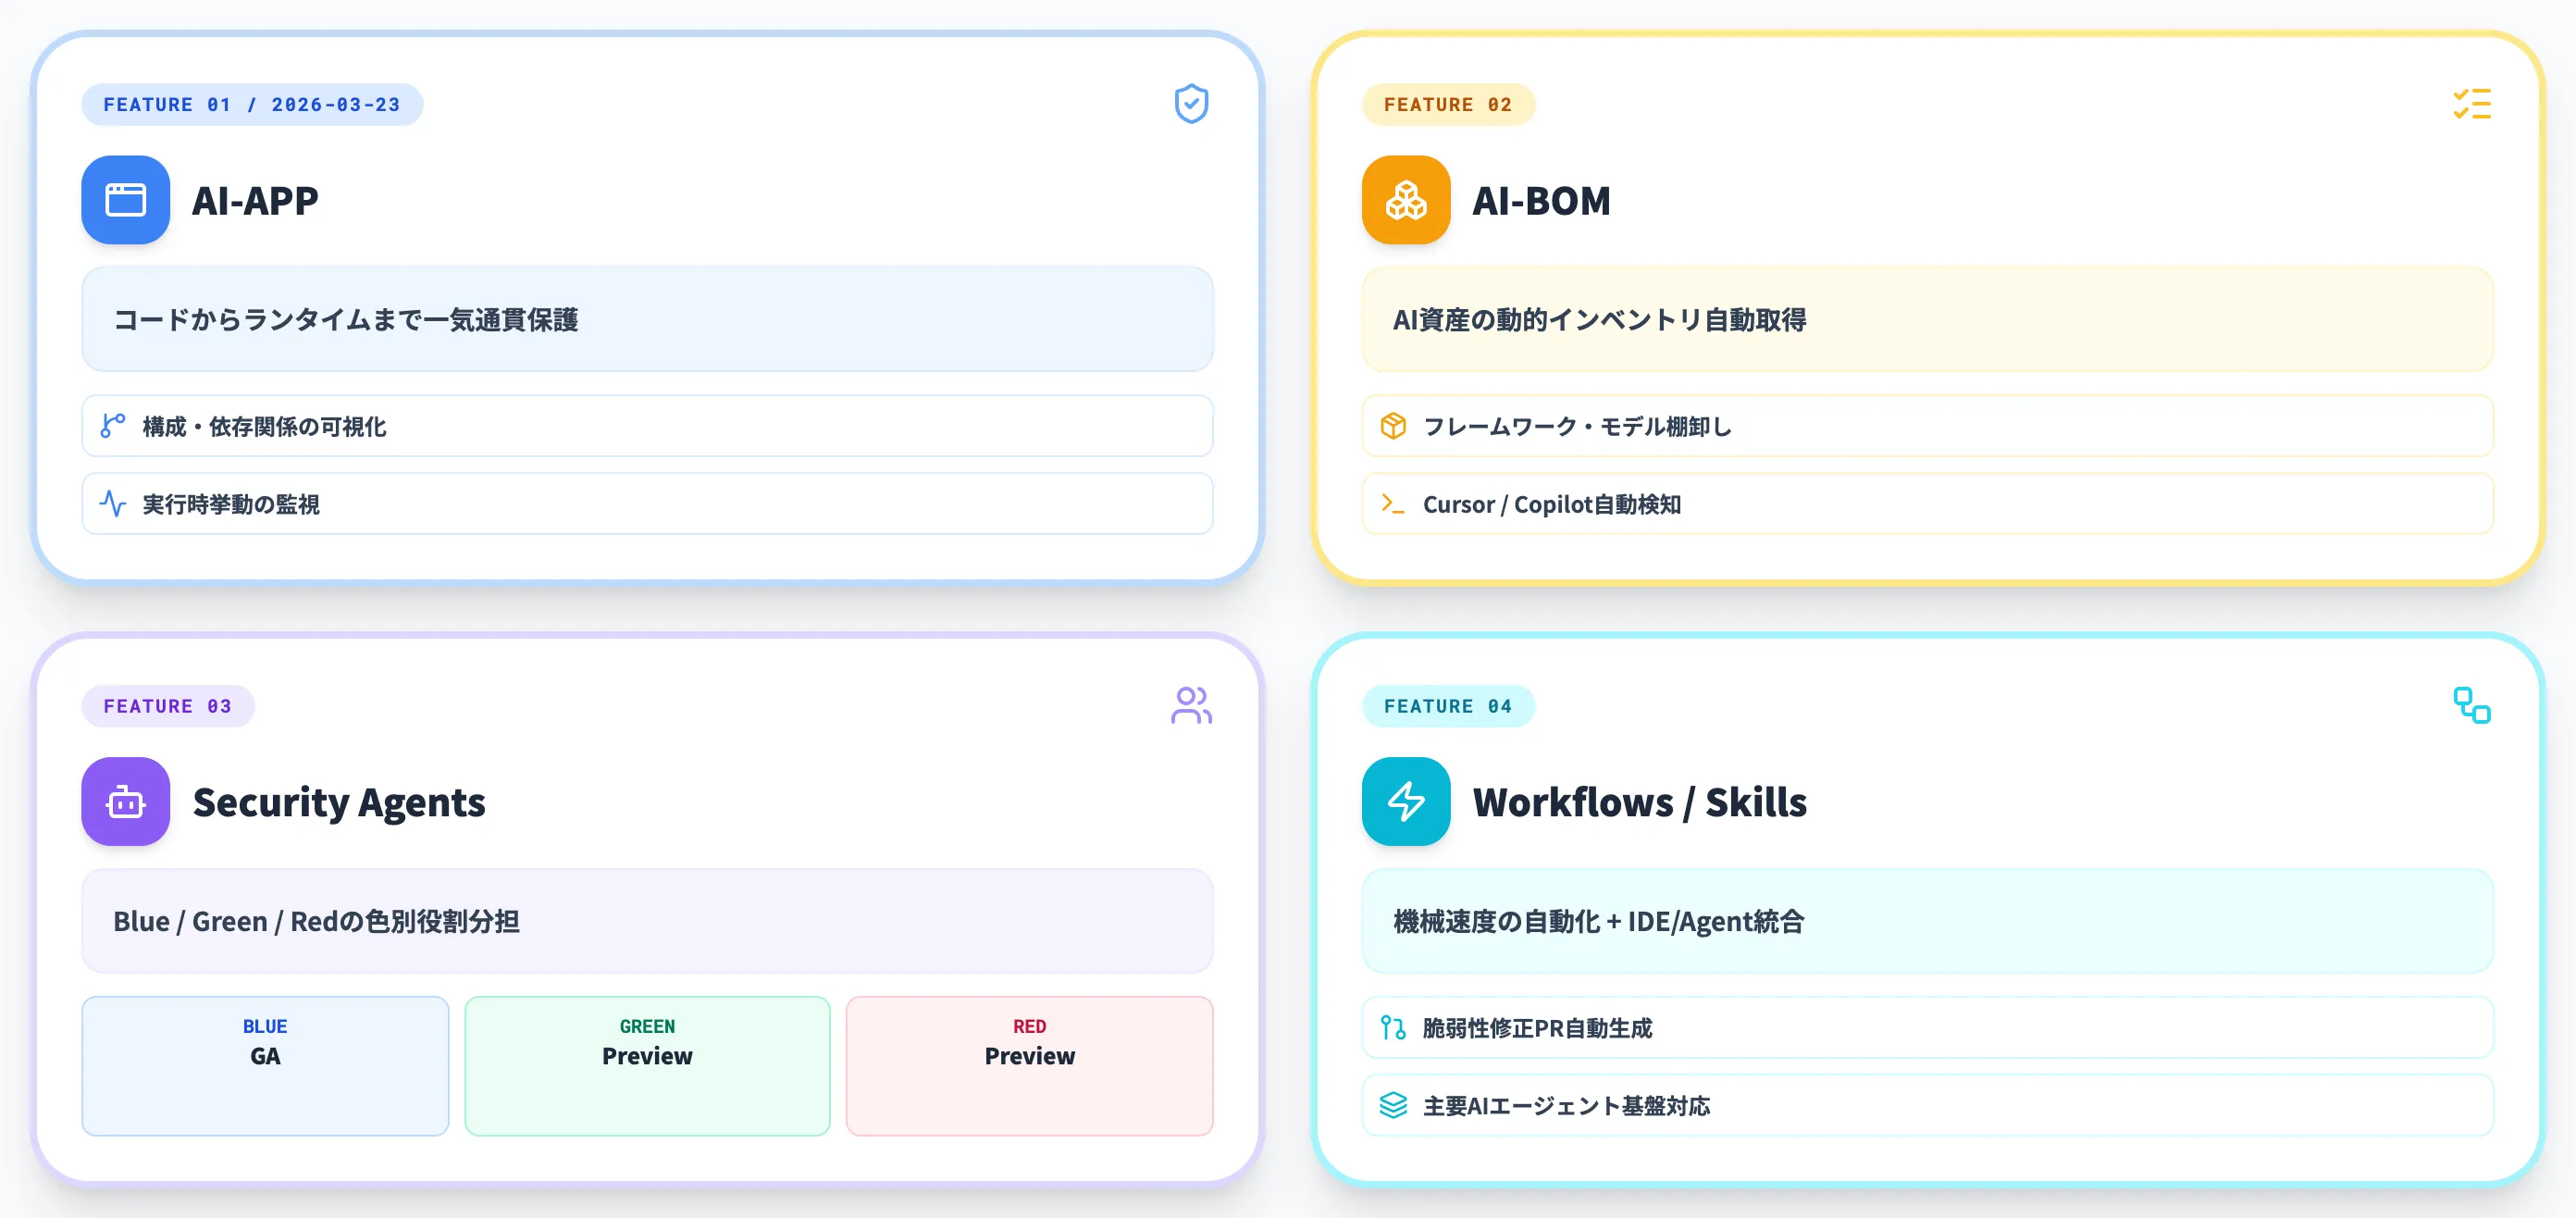Select the FEATURE 04 badge
Screen dimensions: 2576x1218
[1448, 706]
